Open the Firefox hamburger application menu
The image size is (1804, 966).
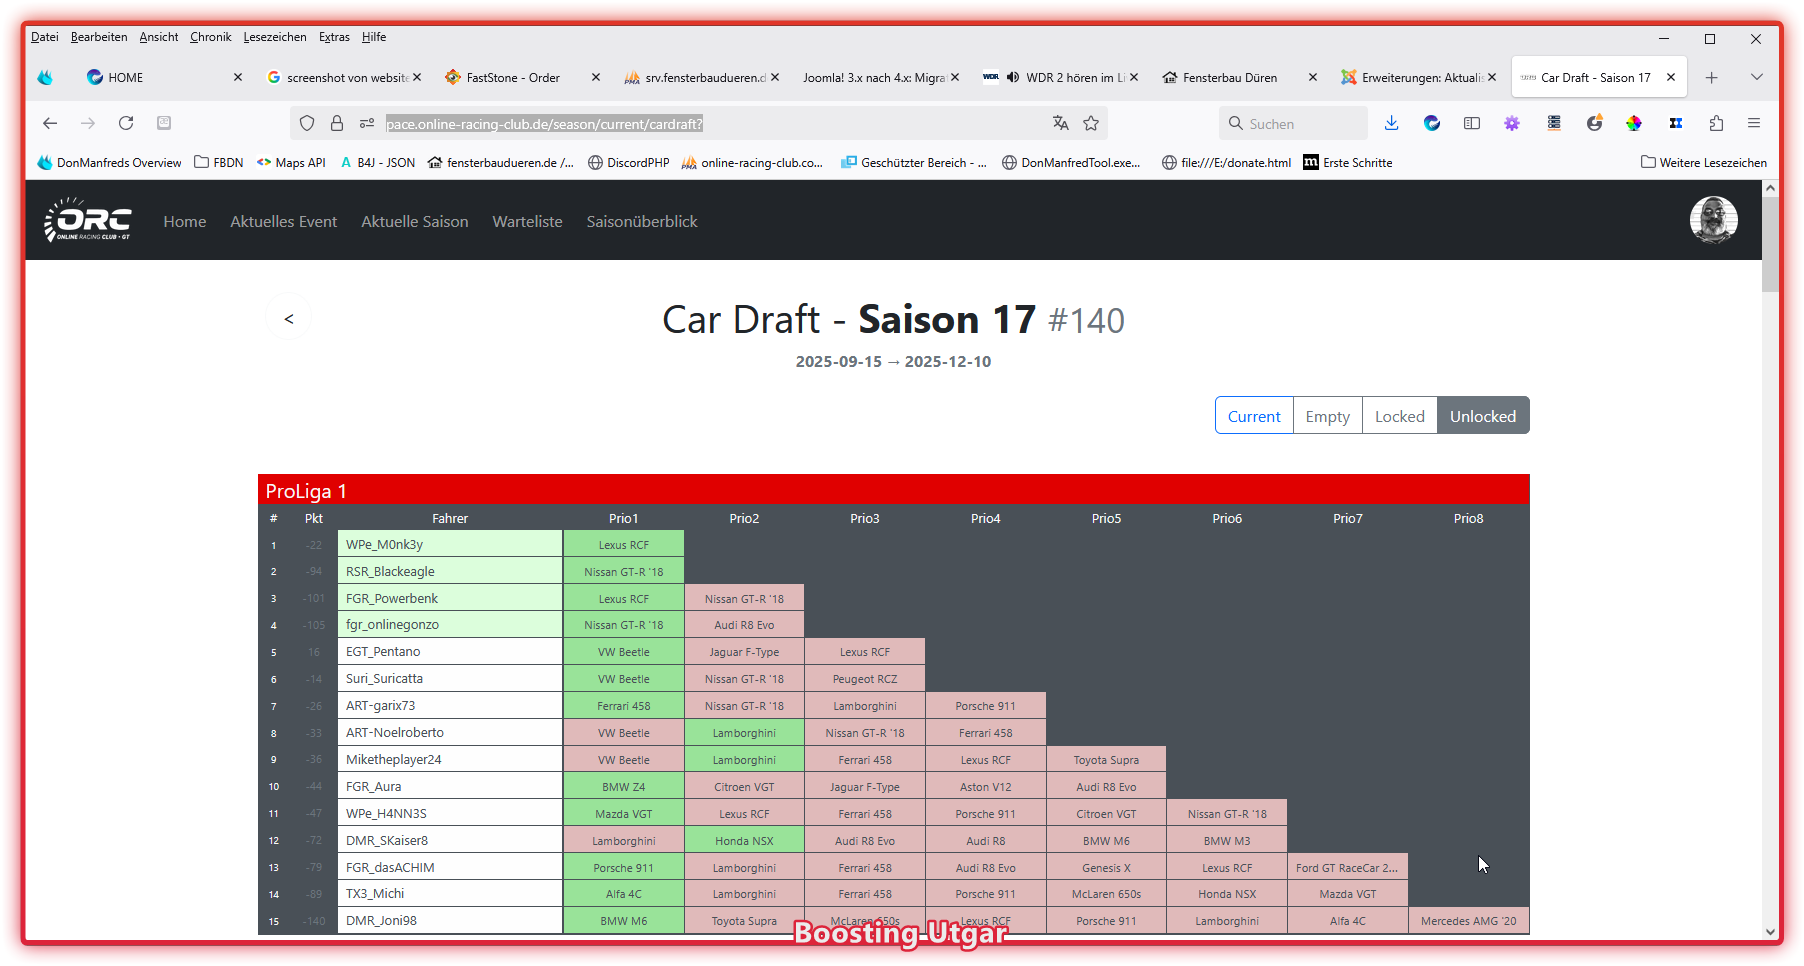[1754, 123]
